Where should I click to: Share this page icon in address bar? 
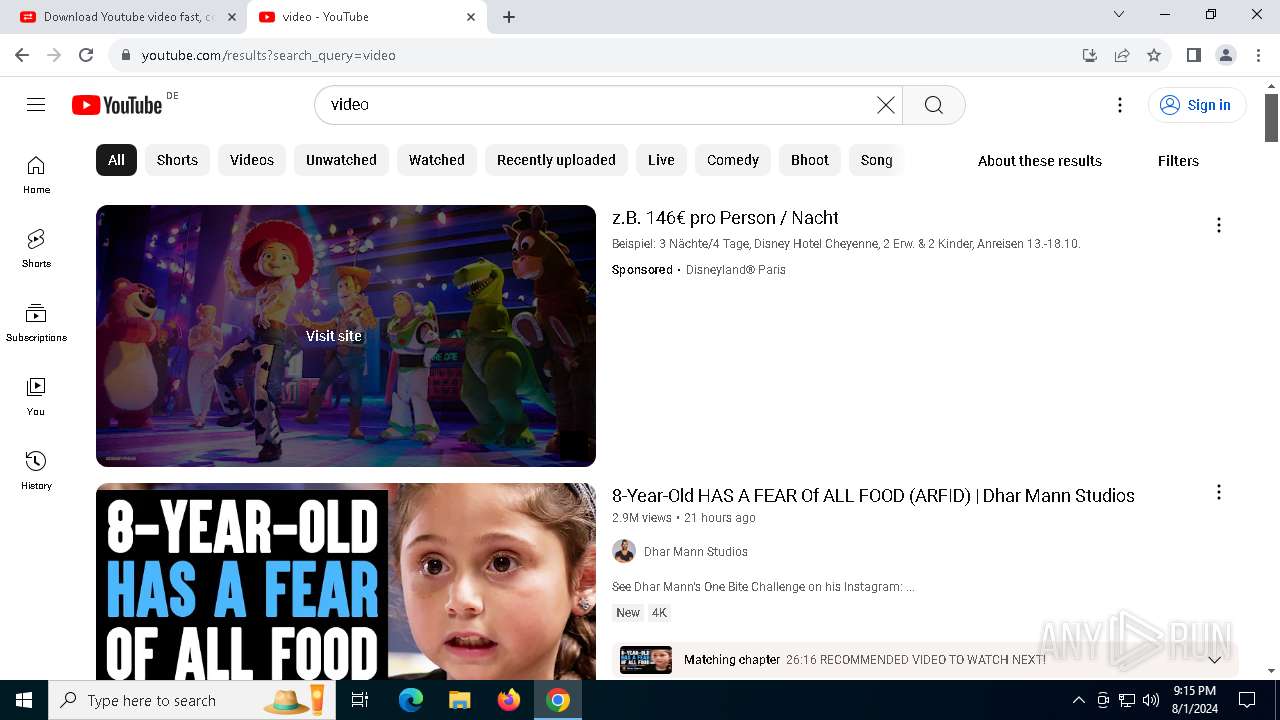(1122, 55)
